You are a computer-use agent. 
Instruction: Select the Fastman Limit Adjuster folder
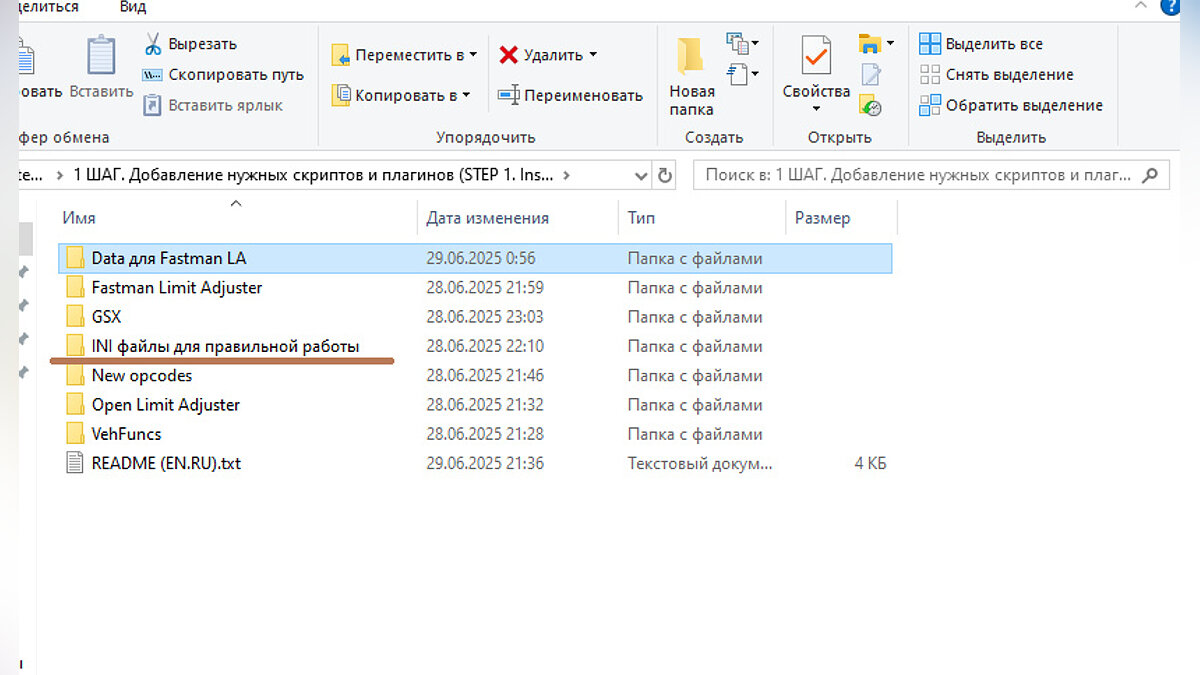coord(176,288)
